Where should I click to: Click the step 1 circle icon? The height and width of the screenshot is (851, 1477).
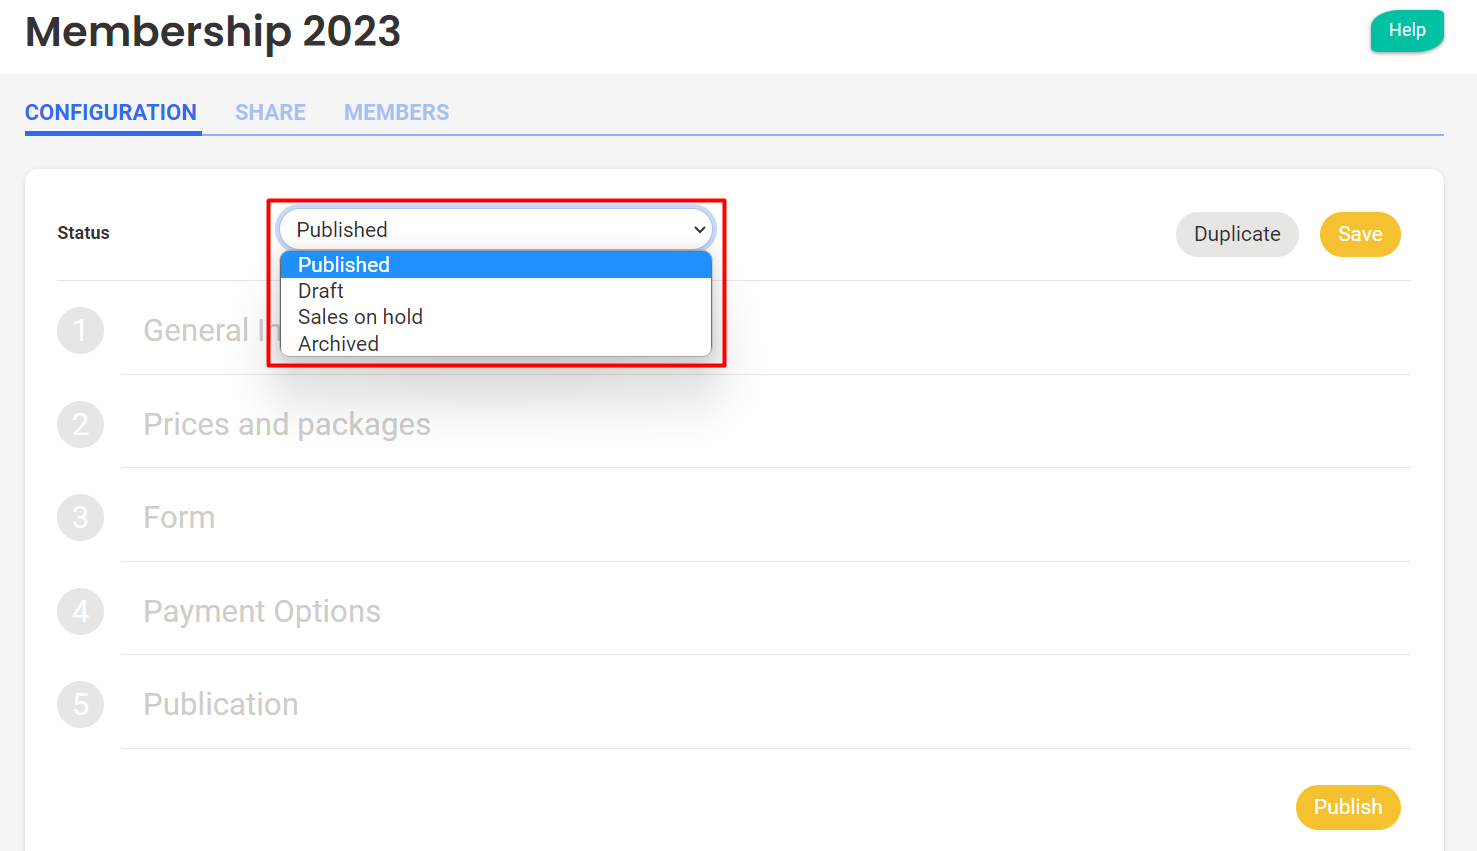tap(81, 331)
